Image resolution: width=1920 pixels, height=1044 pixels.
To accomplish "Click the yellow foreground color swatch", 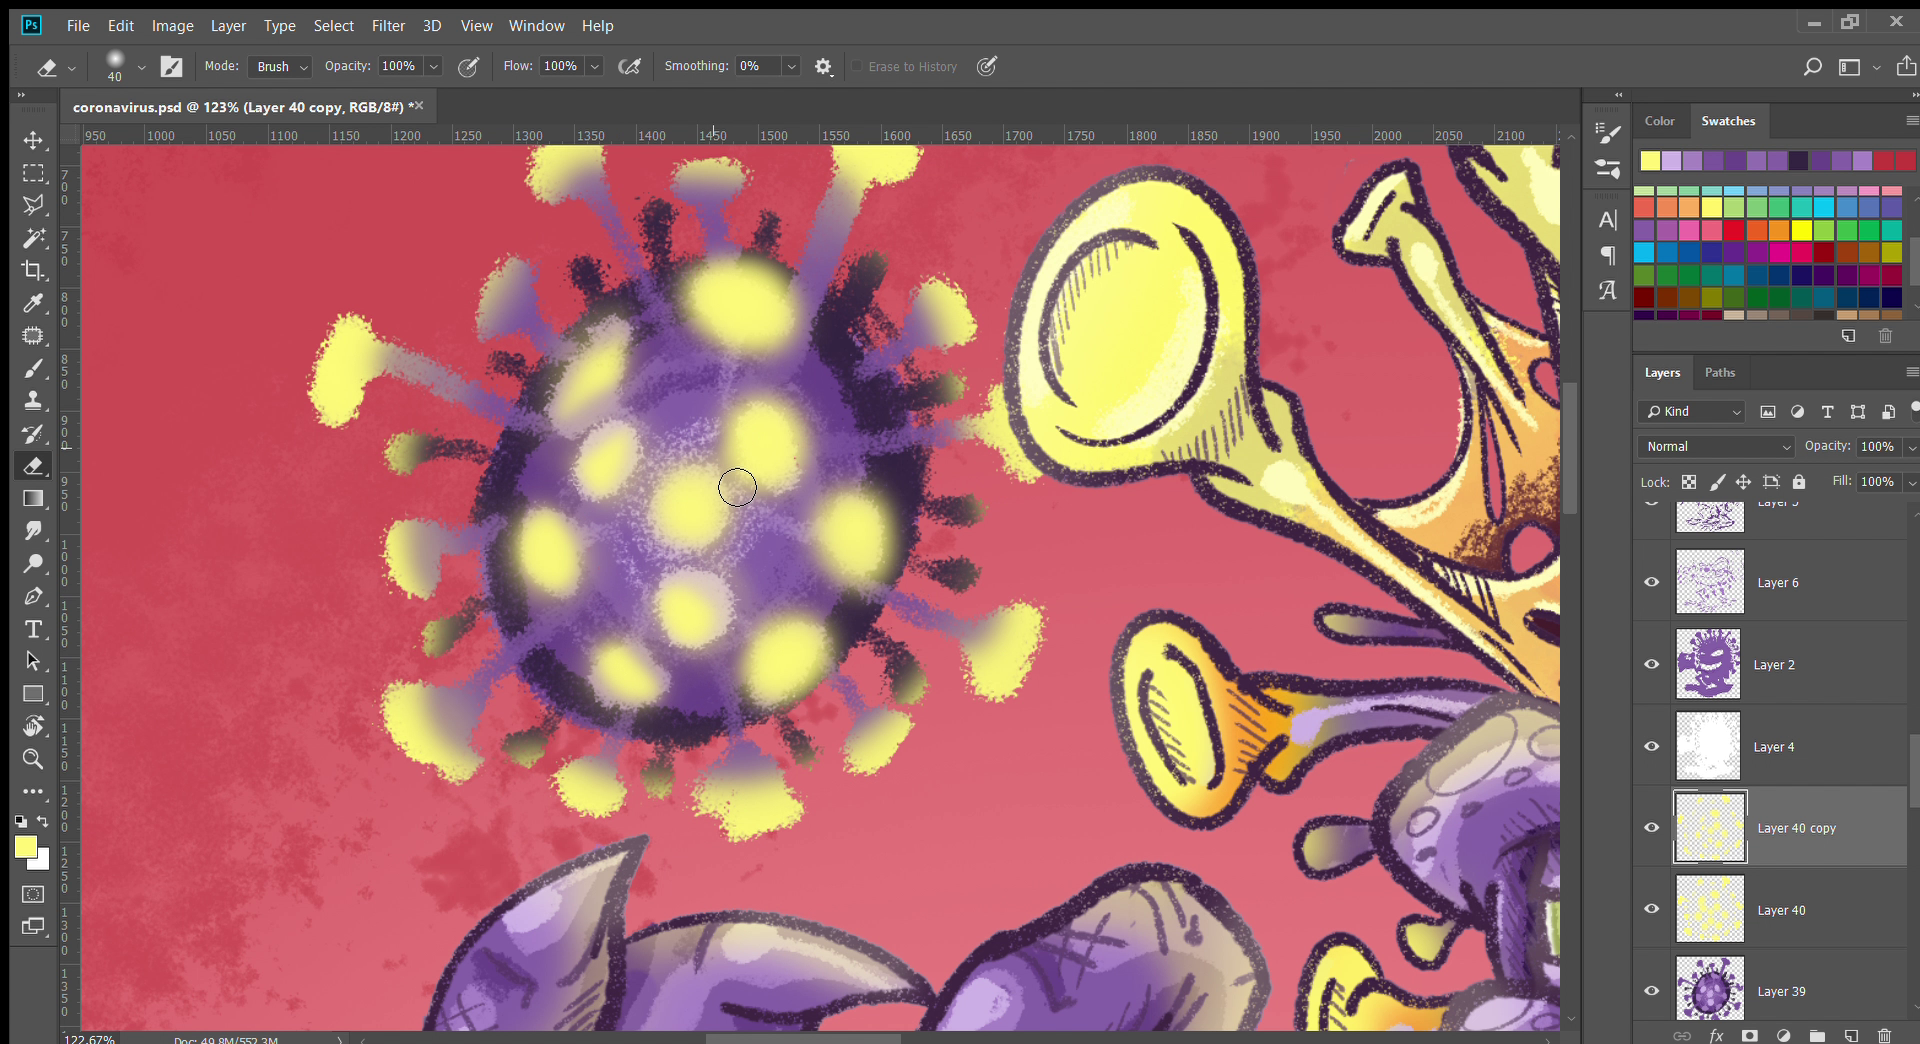I will point(26,848).
